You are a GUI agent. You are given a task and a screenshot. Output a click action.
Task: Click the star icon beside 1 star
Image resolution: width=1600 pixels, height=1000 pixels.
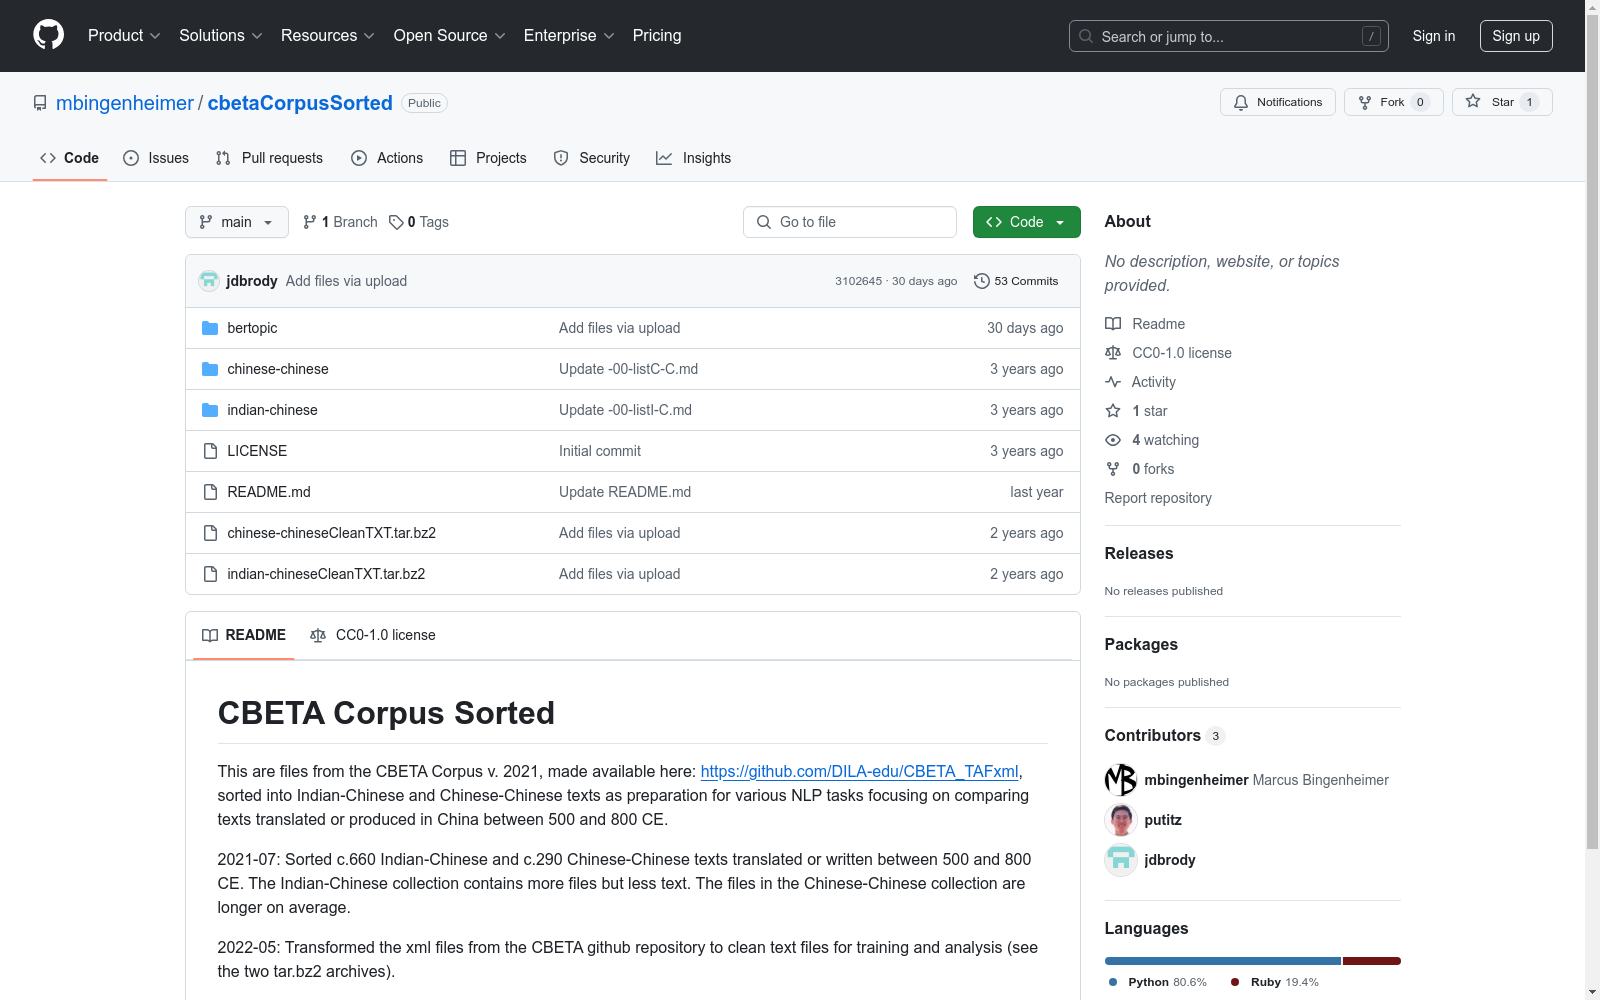1113,411
